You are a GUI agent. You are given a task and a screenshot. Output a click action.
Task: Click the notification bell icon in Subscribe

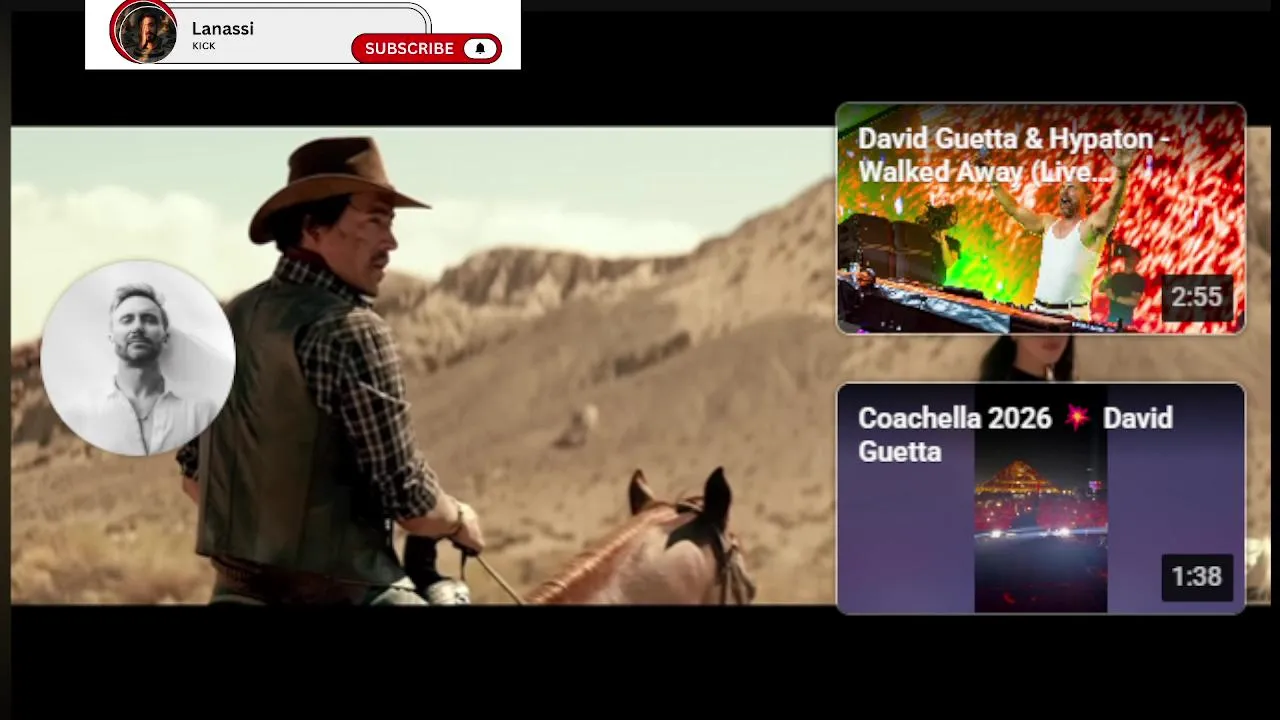(480, 48)
